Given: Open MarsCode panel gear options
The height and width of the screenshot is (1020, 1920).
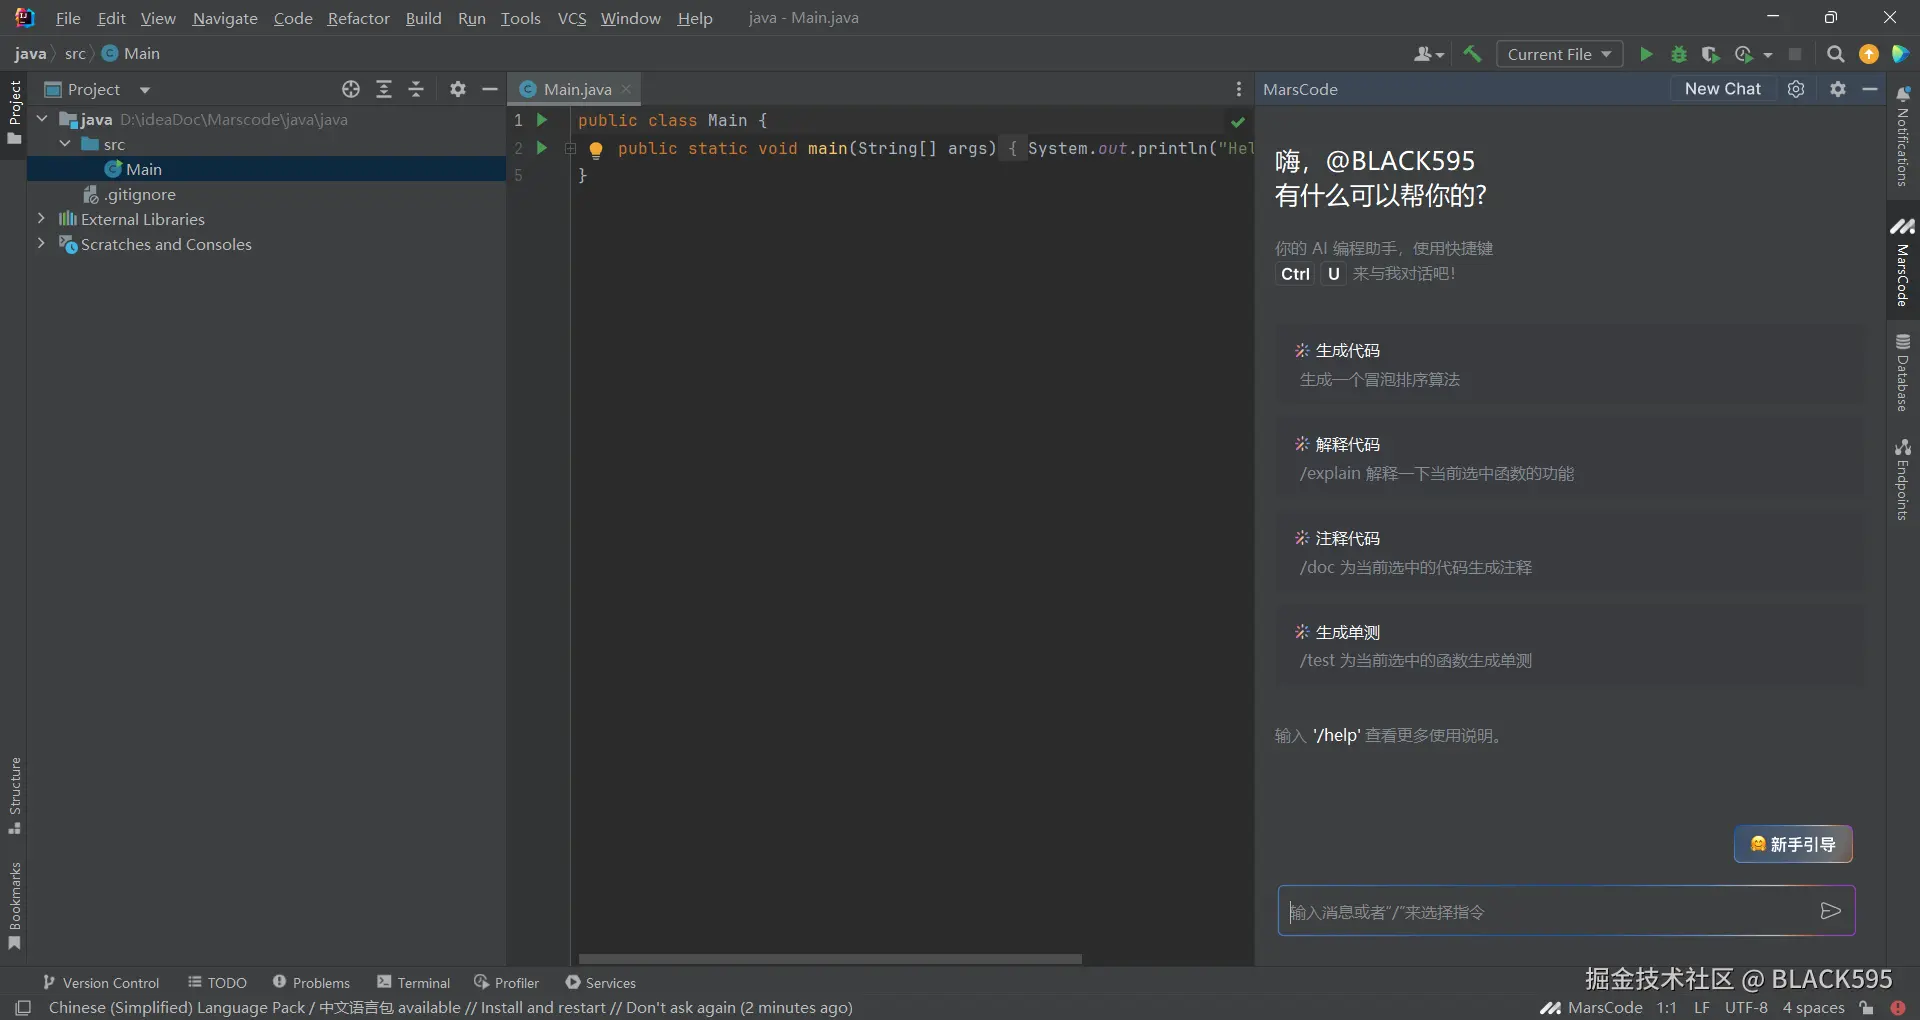Looking at the screenshot, I should coord(1838,89).
